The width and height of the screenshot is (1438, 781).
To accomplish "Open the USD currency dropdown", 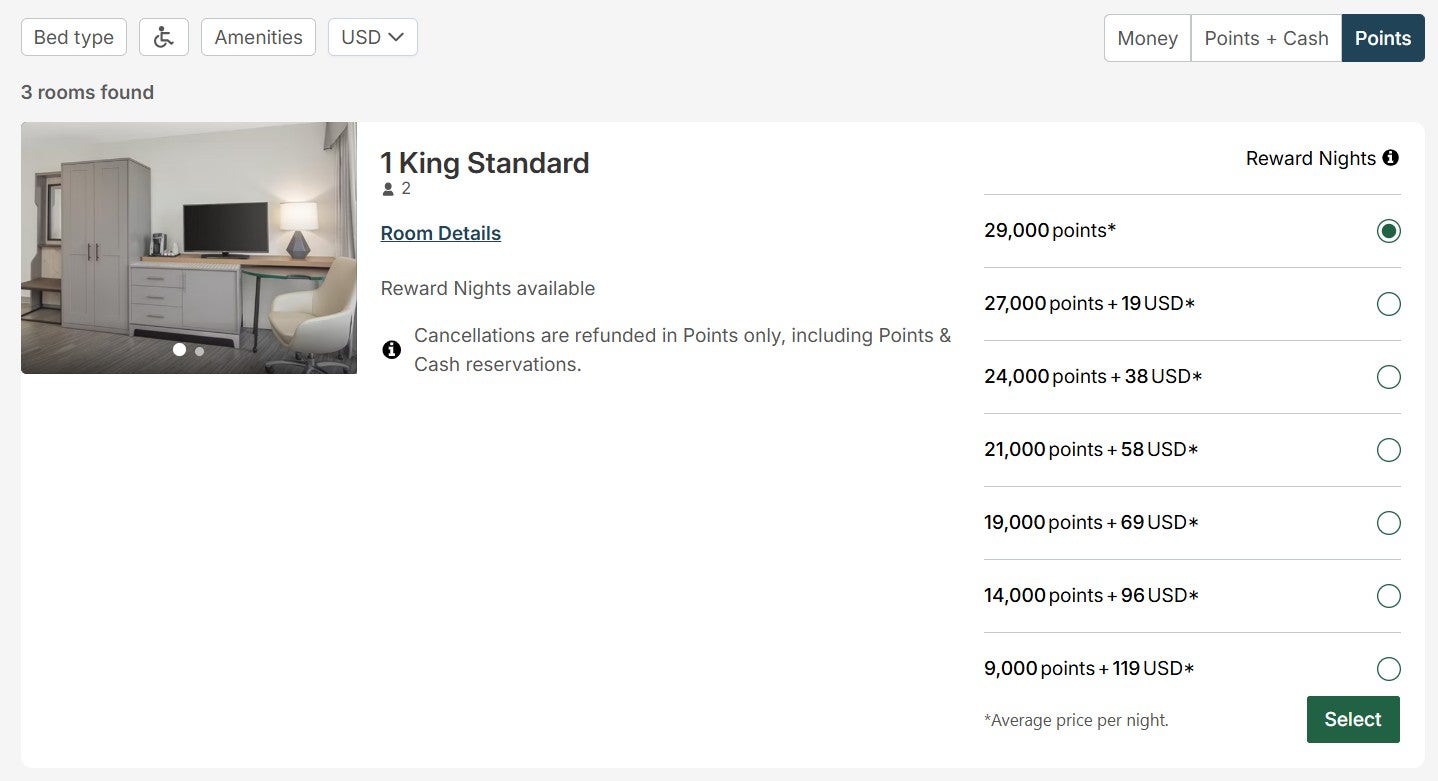I will (372, 36).
